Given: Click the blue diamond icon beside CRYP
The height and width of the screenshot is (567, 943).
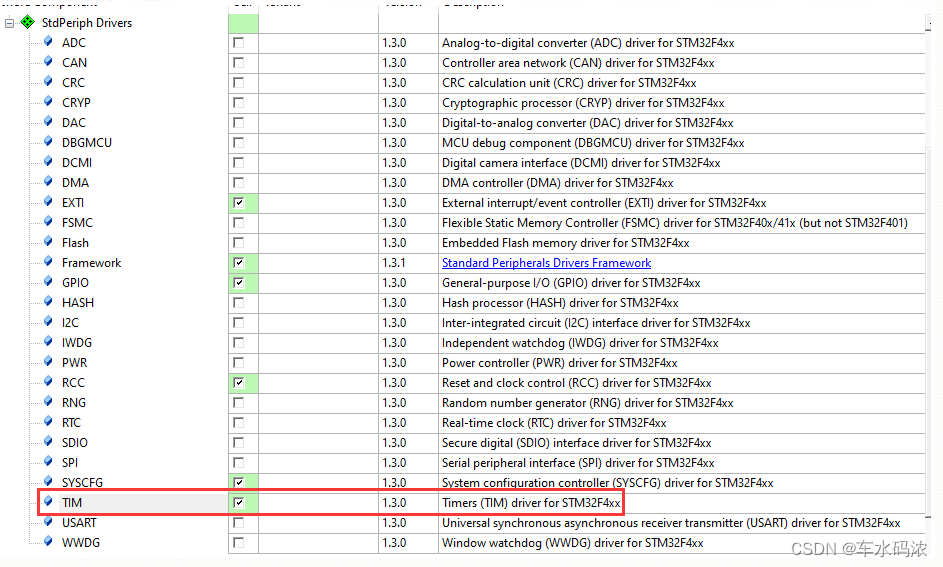Looking at the screenshot, I should pos(49,102).
